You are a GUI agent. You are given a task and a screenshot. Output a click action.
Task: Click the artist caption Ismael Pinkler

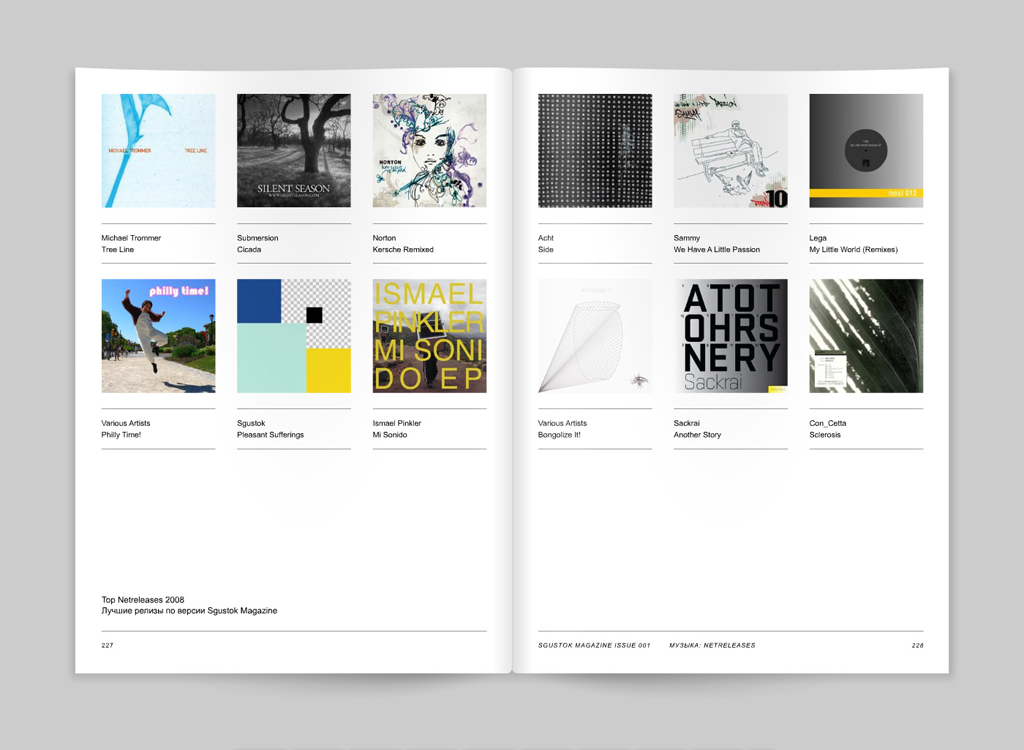[x=397, y=423]
